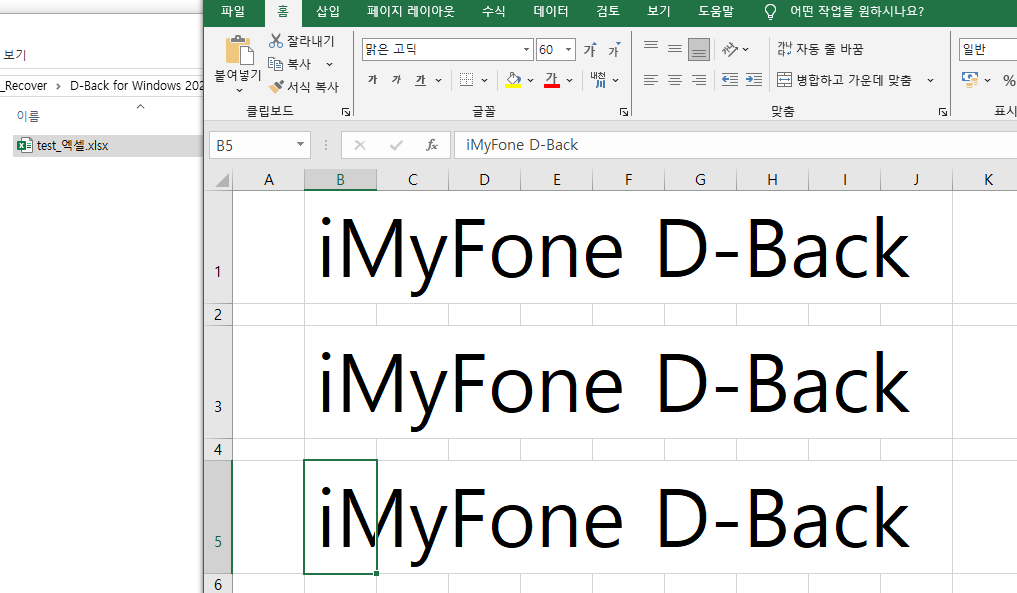Viewport: 1017px width, 593px height.
Task: Confirm formula bar entry checkmark
Action: tap(396, 145)
